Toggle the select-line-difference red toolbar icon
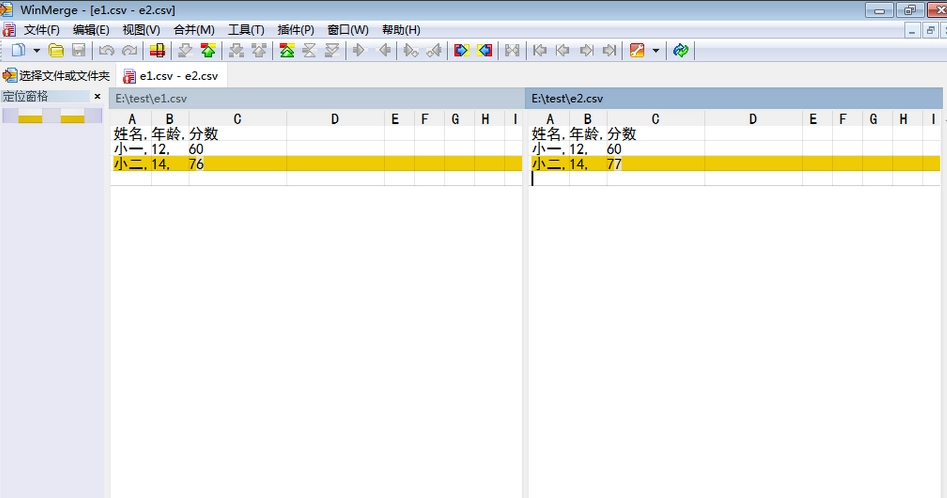947x498 pixels. pos(158,51)
